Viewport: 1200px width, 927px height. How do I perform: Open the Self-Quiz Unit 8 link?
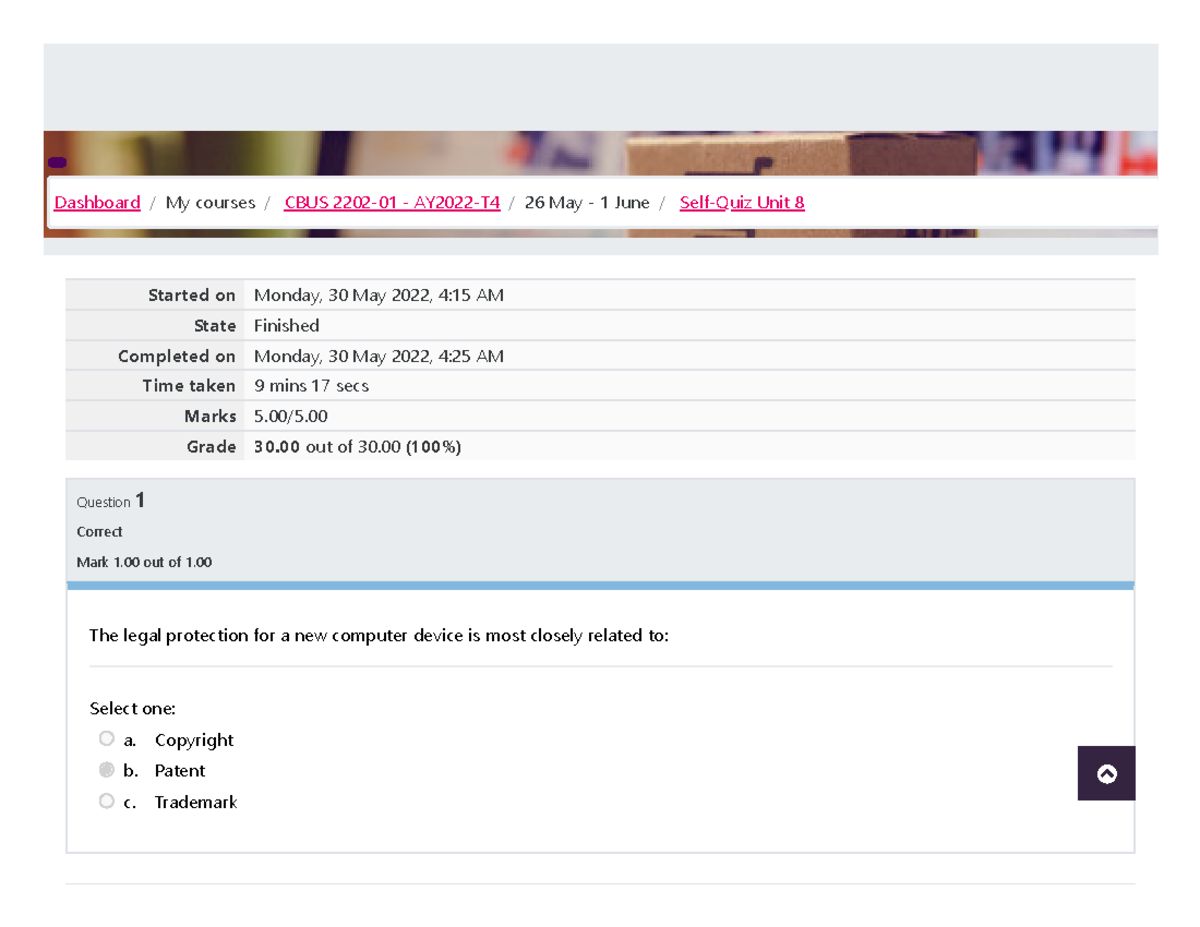tap(741, 202)
